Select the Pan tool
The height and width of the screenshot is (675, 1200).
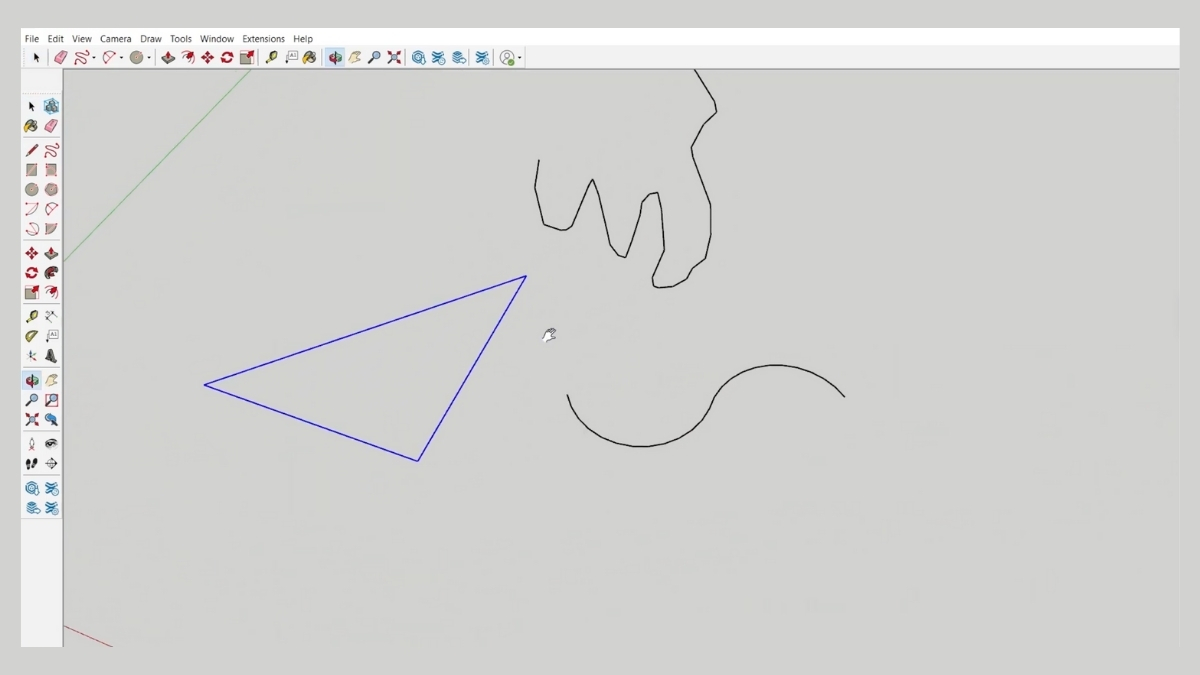tap(51, 380)
